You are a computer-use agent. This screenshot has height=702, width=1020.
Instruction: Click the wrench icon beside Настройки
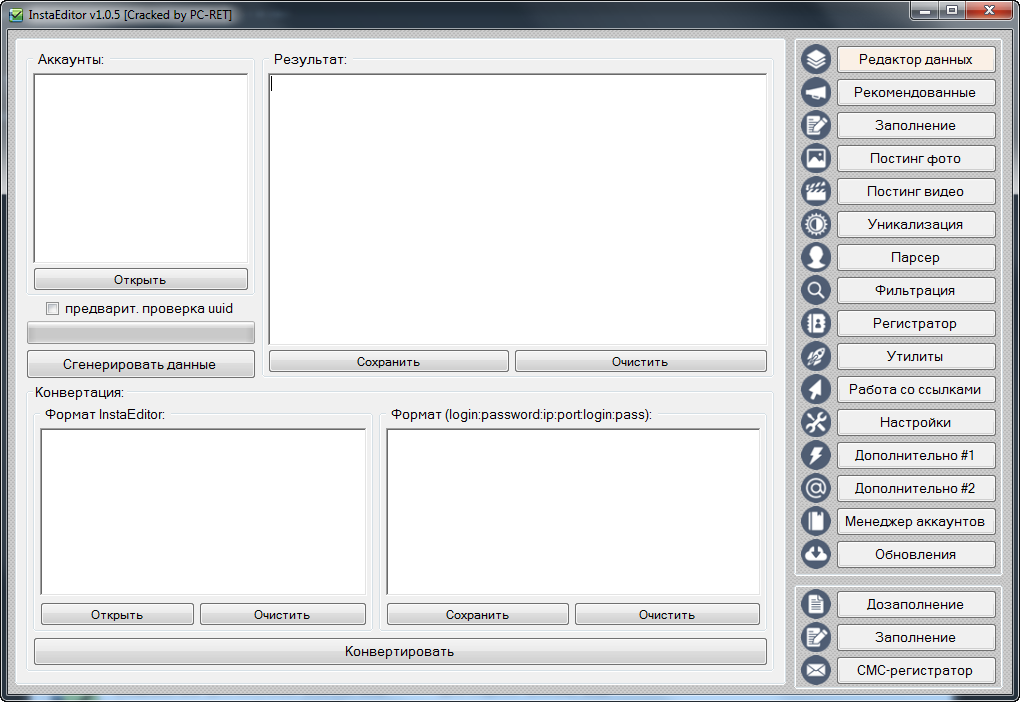[816, 423]
